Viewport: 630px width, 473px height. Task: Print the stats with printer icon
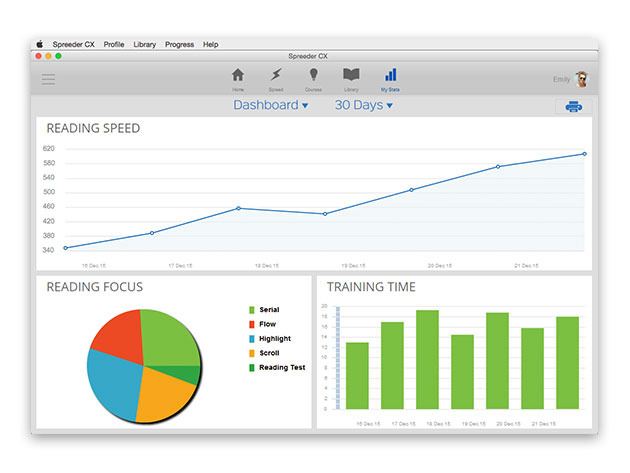[x=573, y=106]
